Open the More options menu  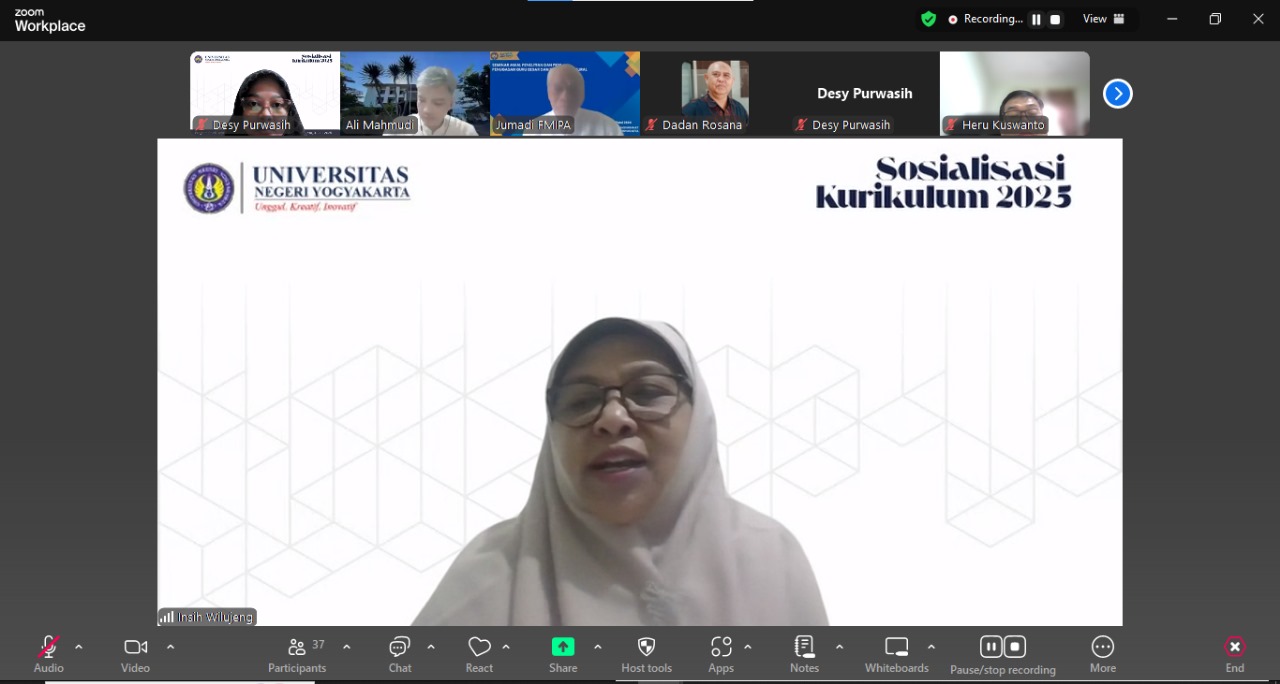pyautogui.click(x=1103, y=654)
